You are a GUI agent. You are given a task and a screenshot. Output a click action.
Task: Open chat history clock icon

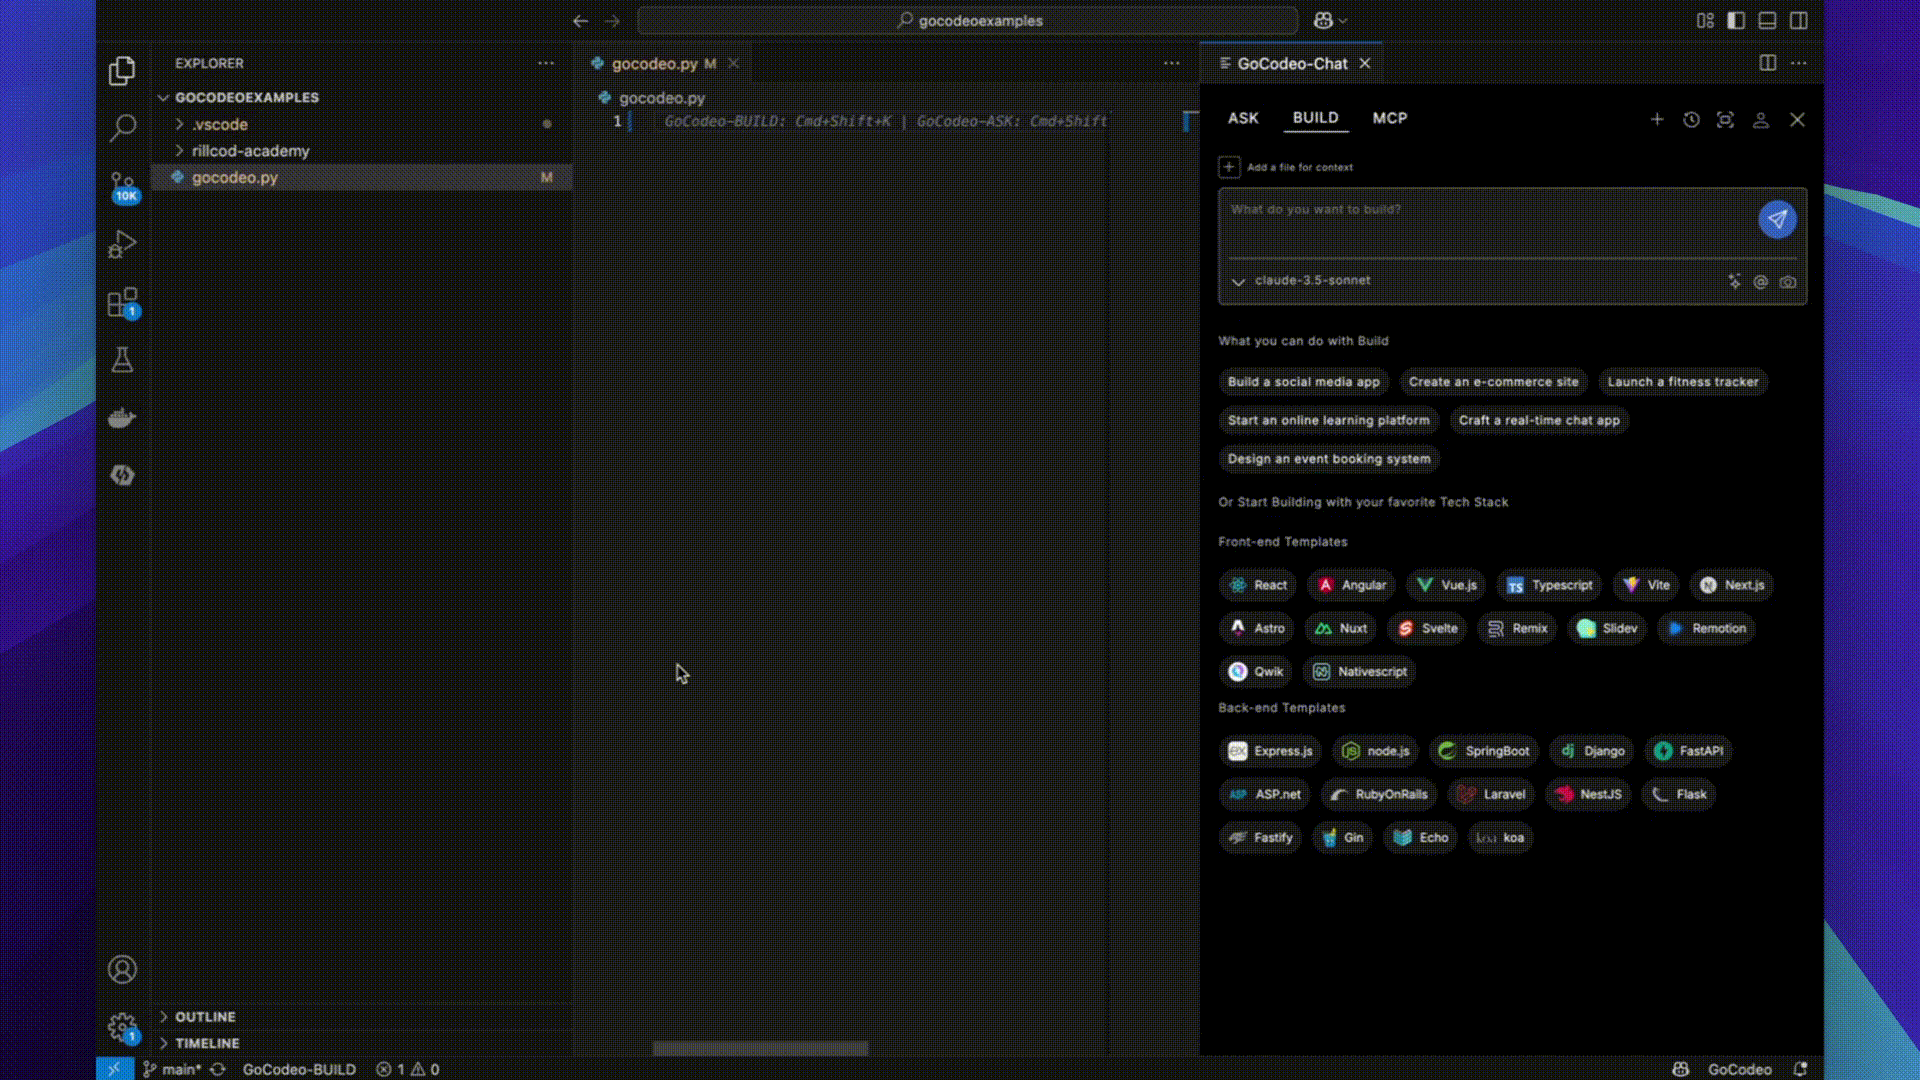(1691, 119)
